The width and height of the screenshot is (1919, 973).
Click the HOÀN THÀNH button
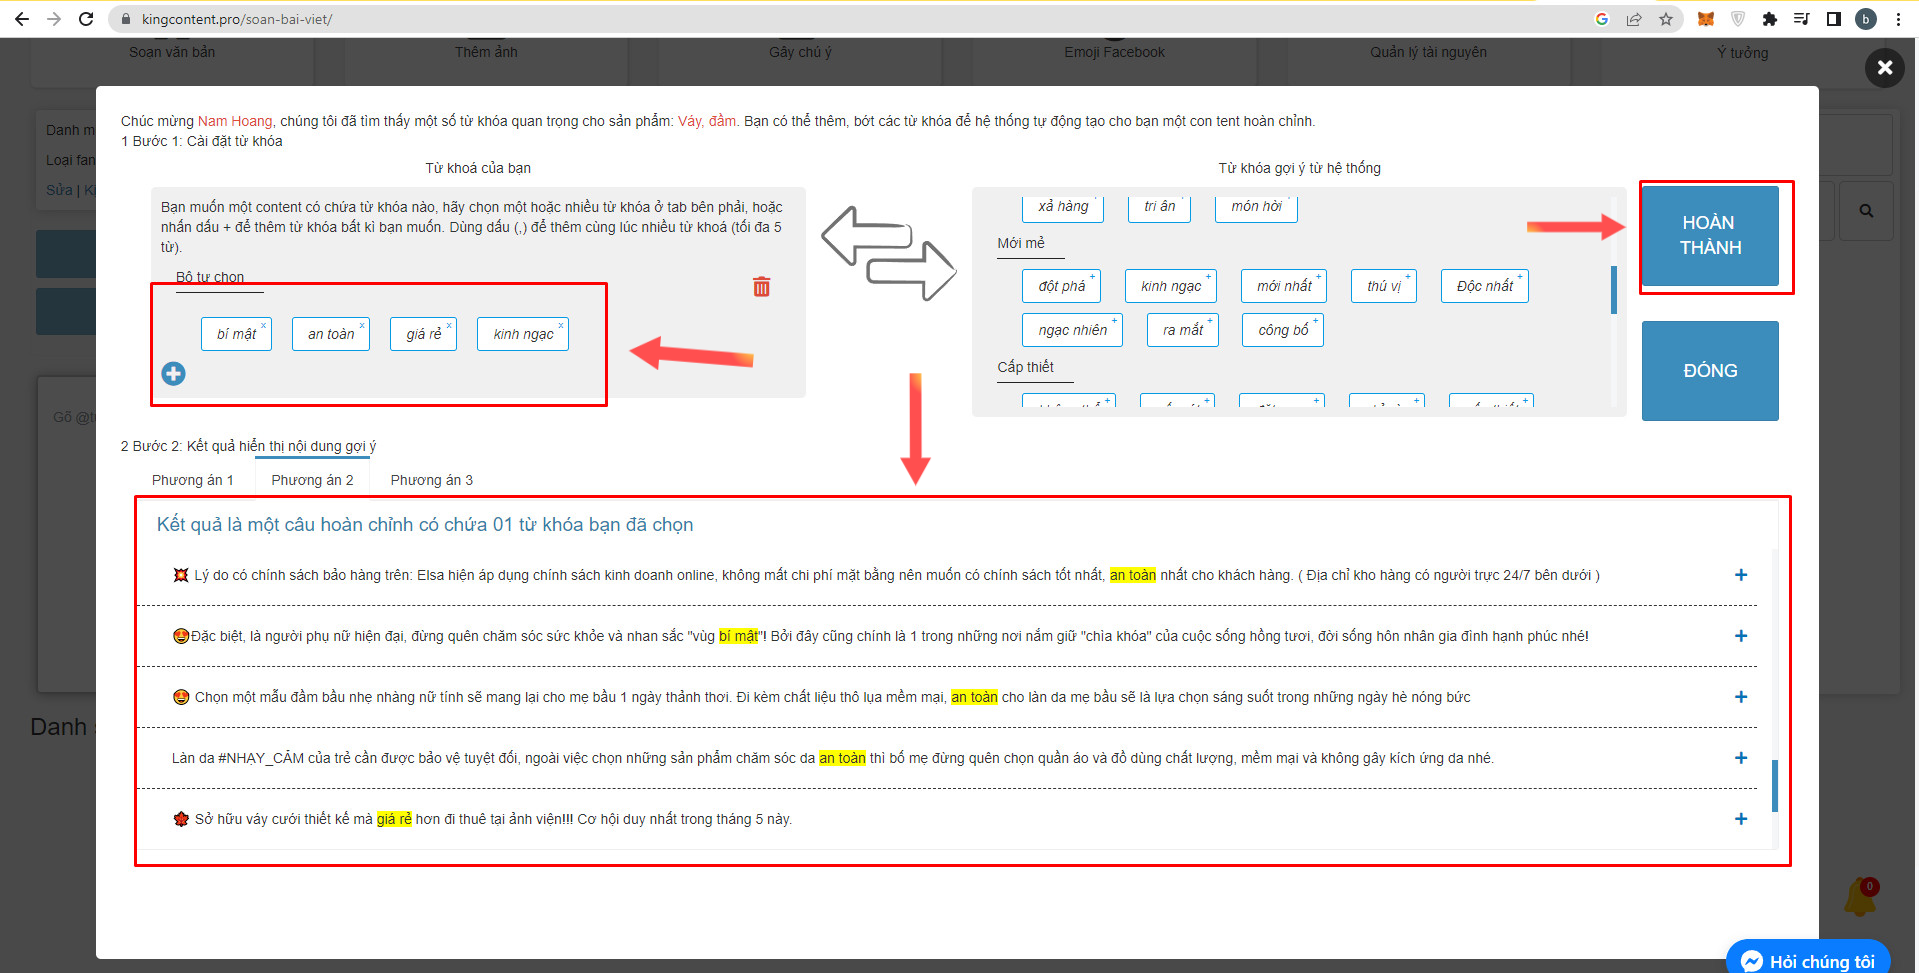coord(1710,236)
